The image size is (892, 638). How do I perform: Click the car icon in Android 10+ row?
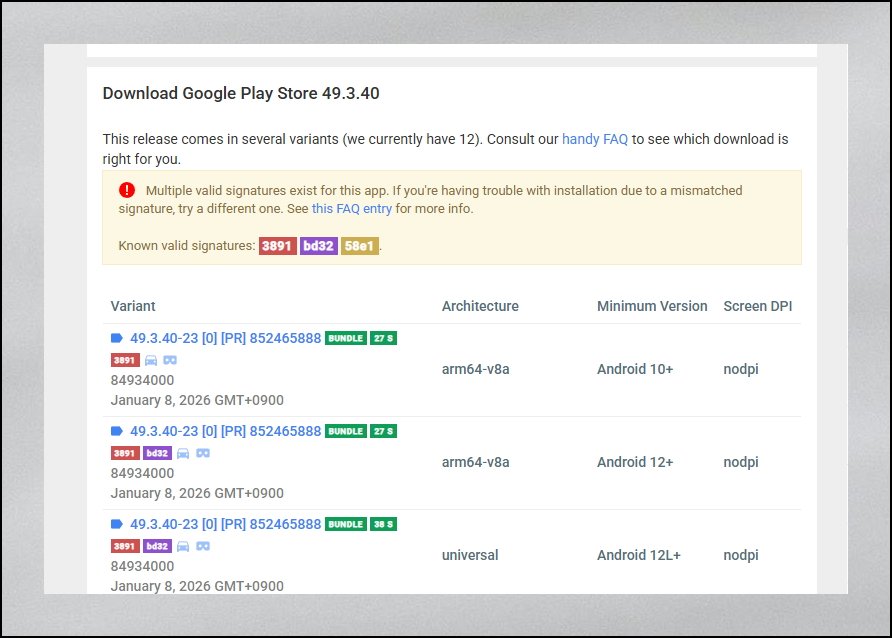(151, 360)
